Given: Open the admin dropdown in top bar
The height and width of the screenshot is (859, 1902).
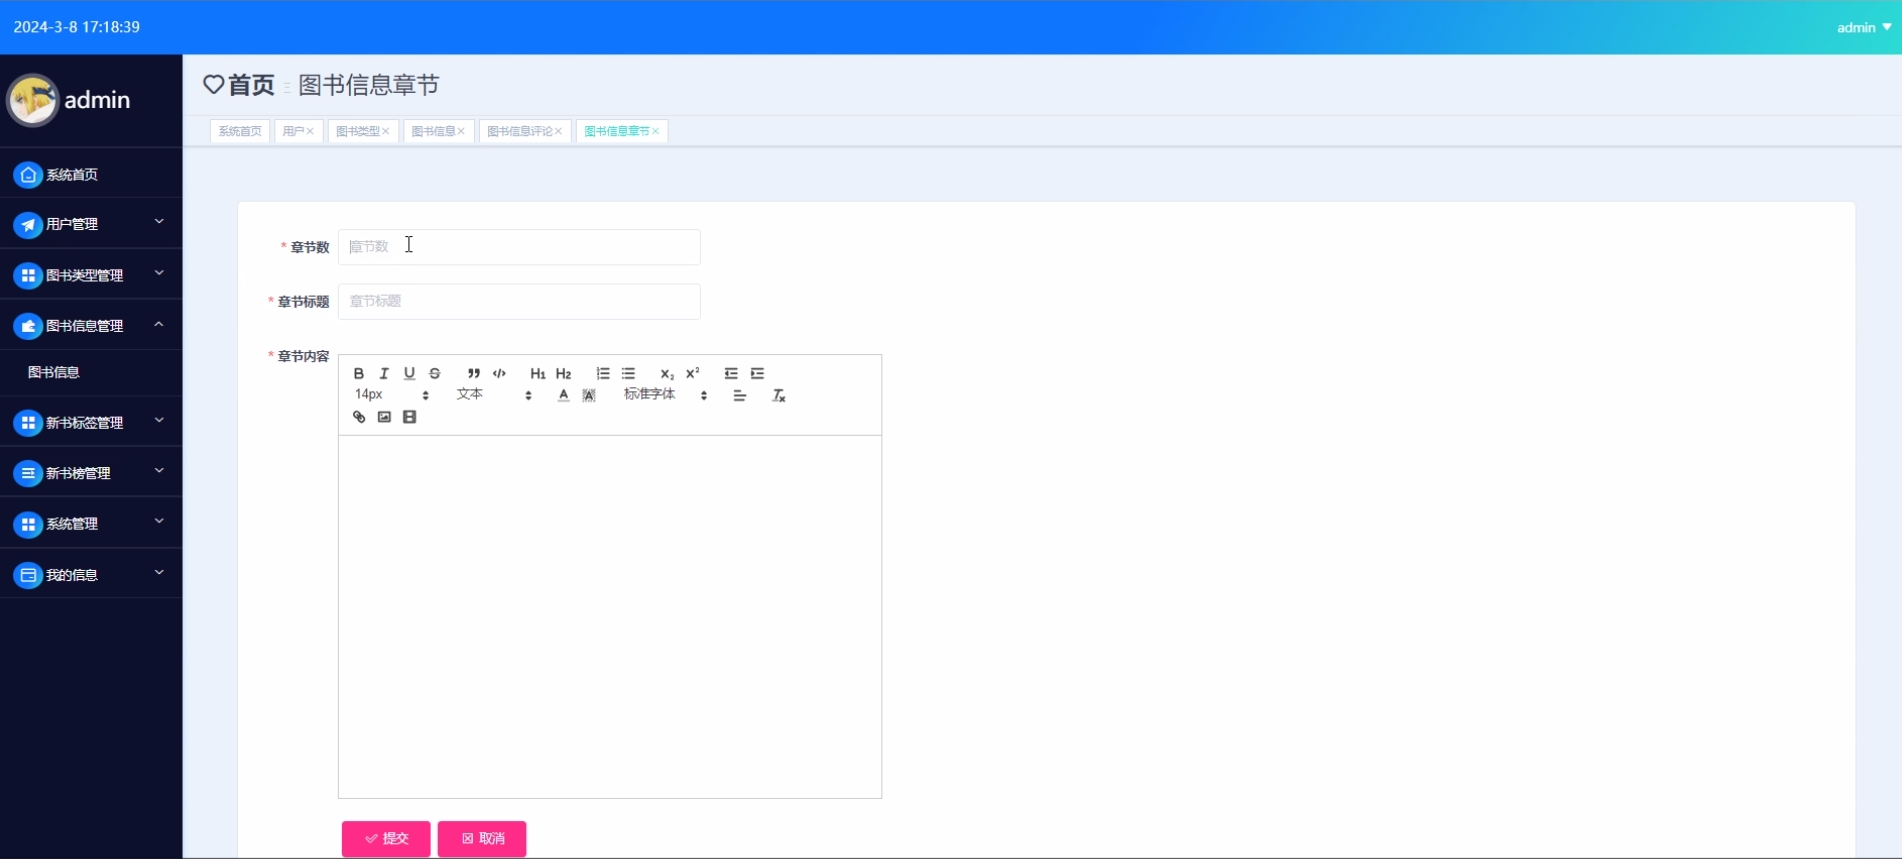Looking at the screenshot, I should point(1864,27).
